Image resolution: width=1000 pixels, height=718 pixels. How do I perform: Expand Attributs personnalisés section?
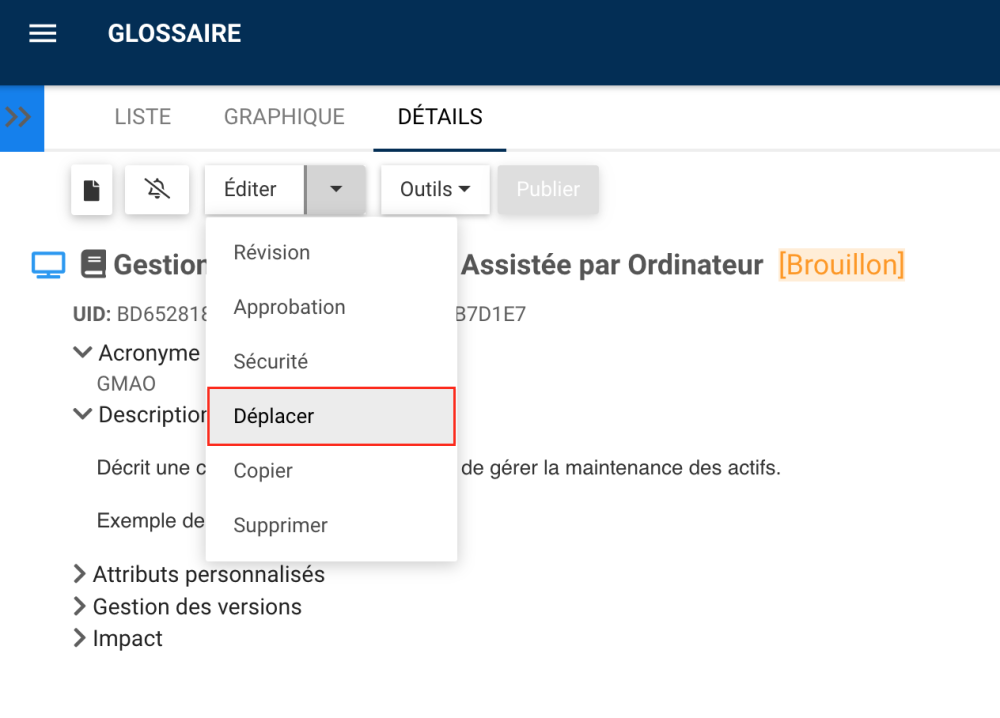(80, 575)
